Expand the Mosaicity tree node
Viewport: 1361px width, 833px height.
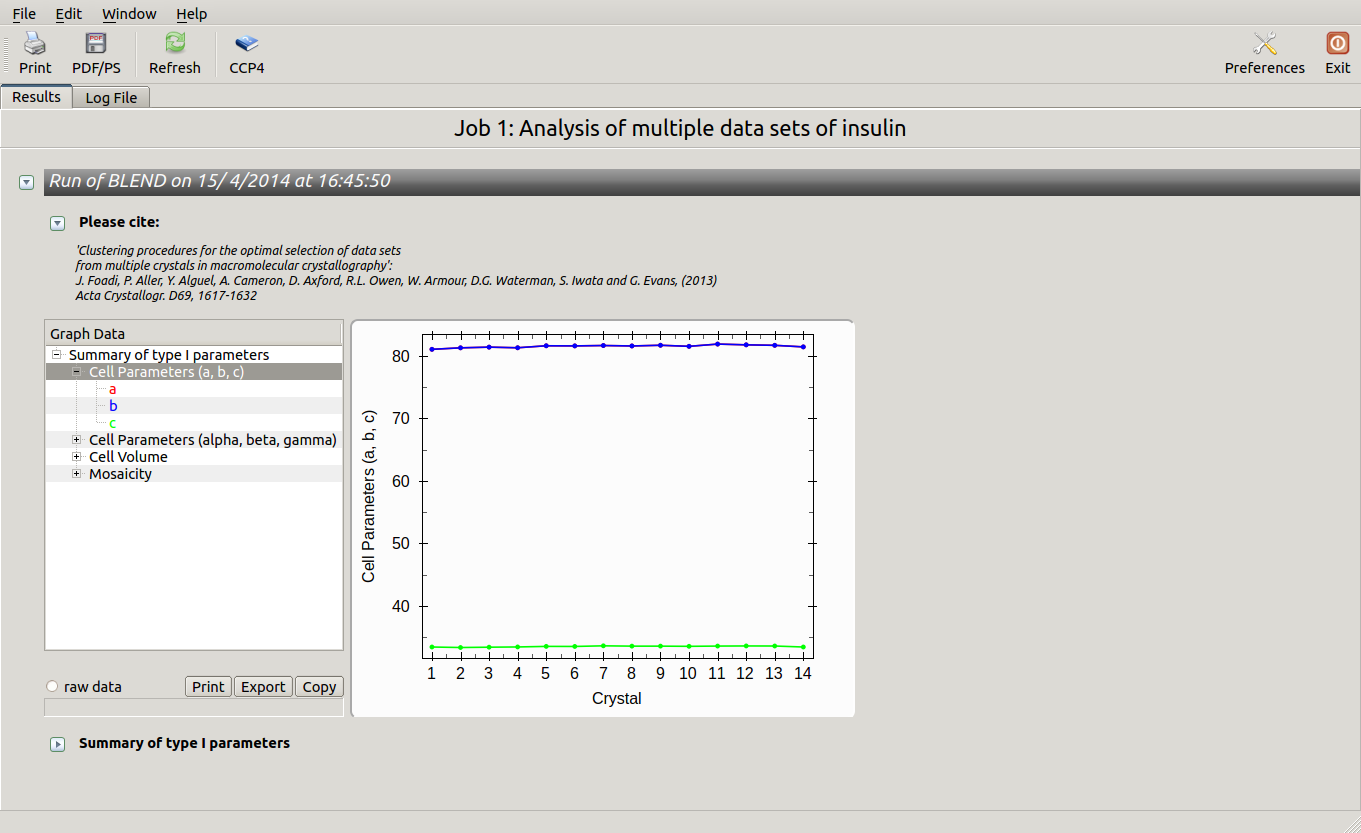[77, 474]
